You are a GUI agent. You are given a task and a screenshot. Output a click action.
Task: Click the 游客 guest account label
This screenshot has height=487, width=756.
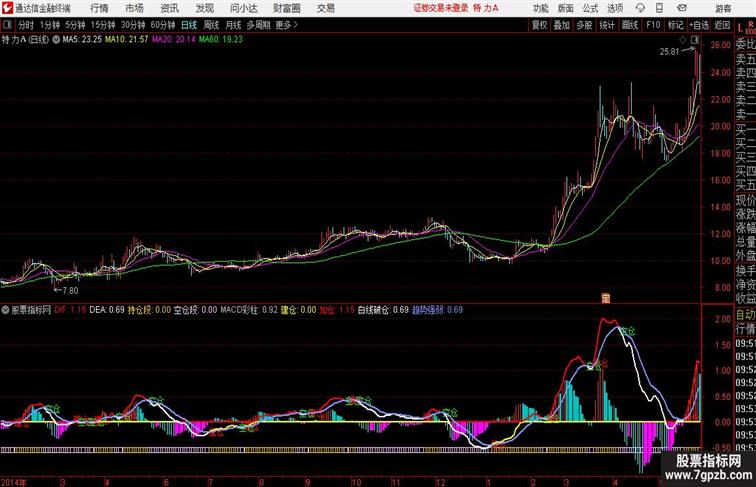[x=723, y=8]
